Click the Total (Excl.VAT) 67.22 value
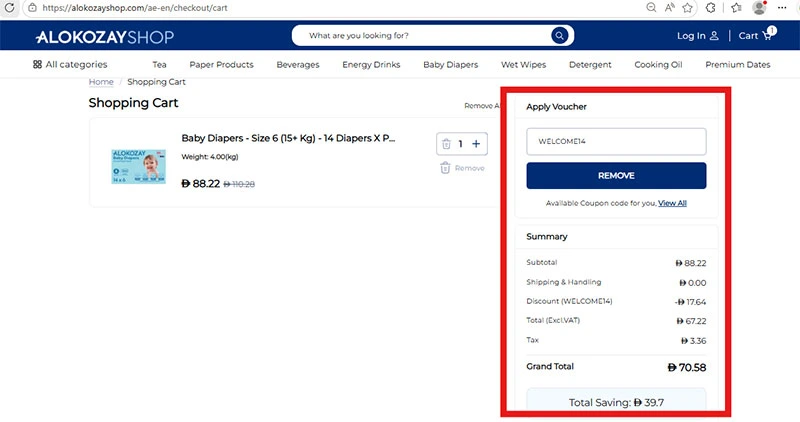The height and width of the screenshot is (422, 800). tap(691, 321)
